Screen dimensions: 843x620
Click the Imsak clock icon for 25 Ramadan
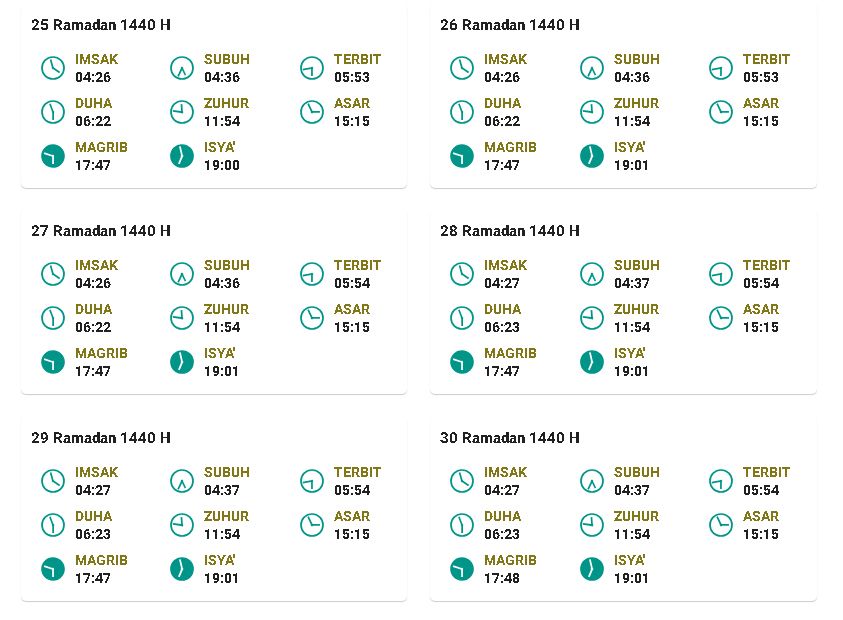tap(53, 68)
